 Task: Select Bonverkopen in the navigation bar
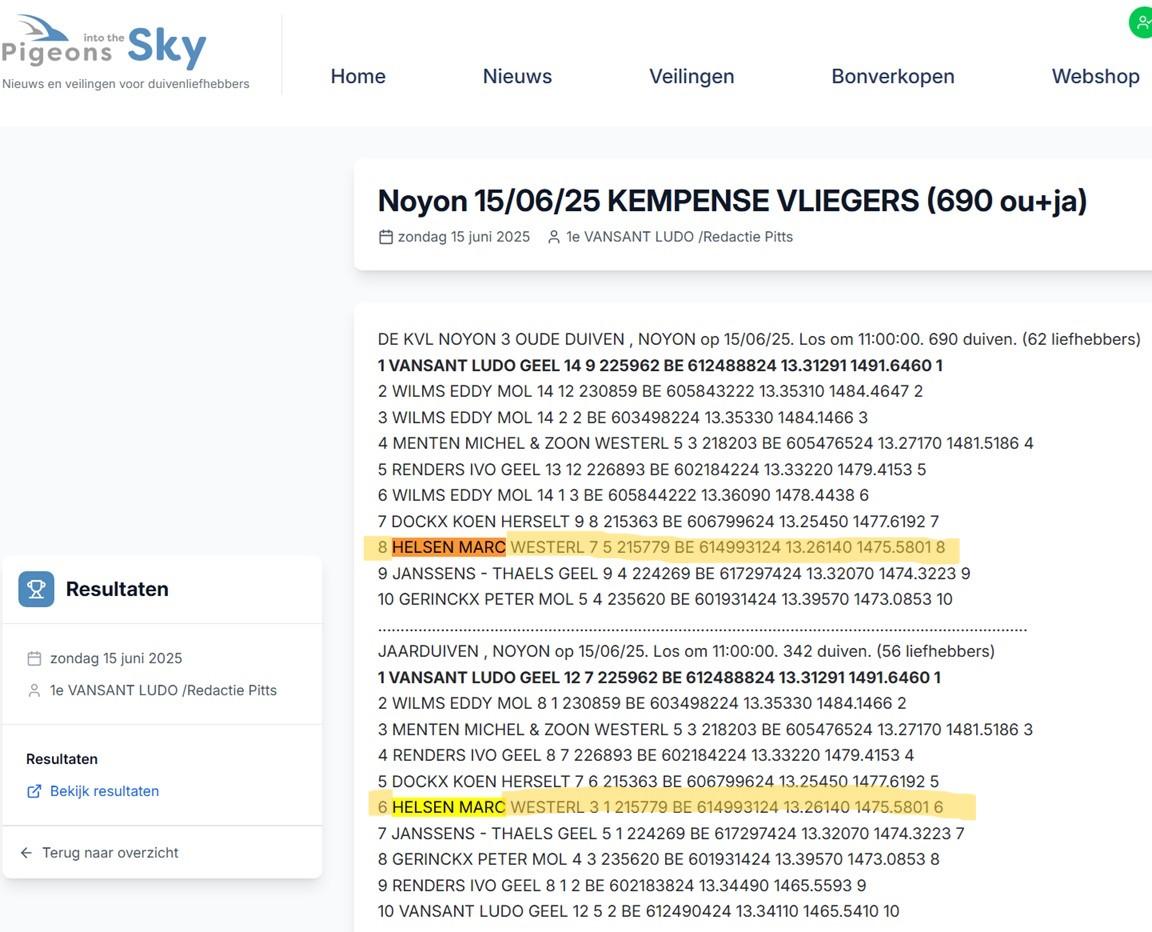(x=893, y=76)
